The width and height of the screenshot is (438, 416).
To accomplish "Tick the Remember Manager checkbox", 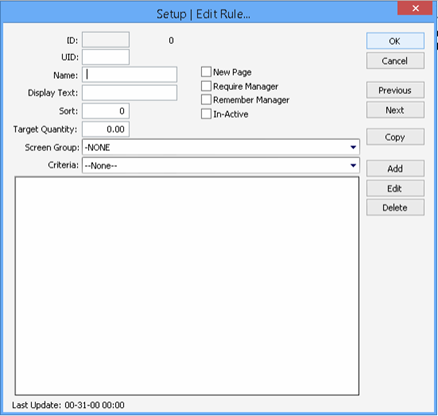I will 206,100.
